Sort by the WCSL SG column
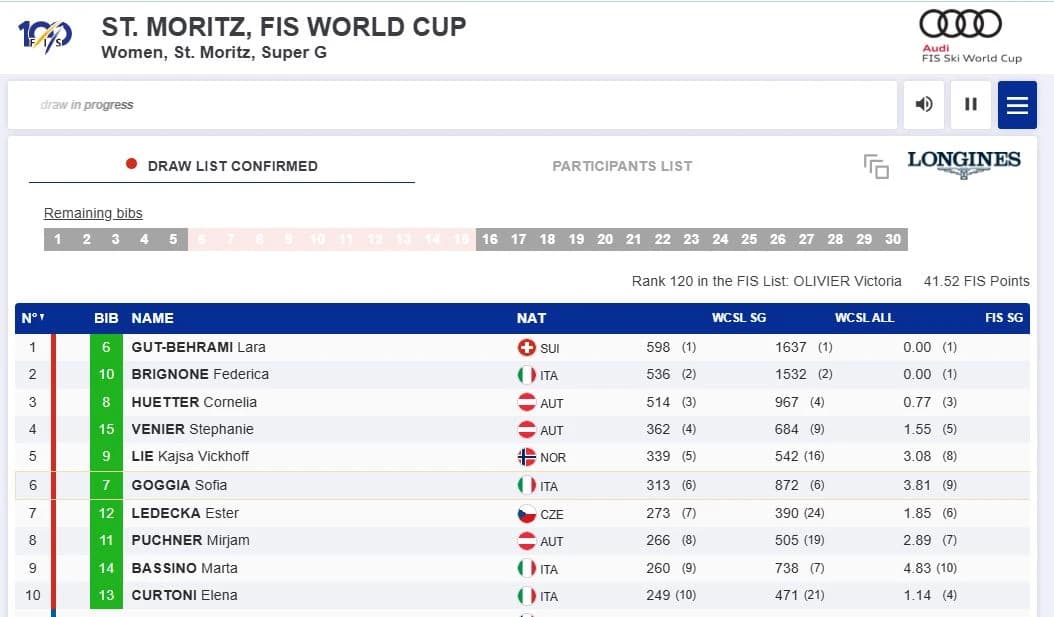The height and width of the screenshot is (617, 1054). click(x=739, y=318)
